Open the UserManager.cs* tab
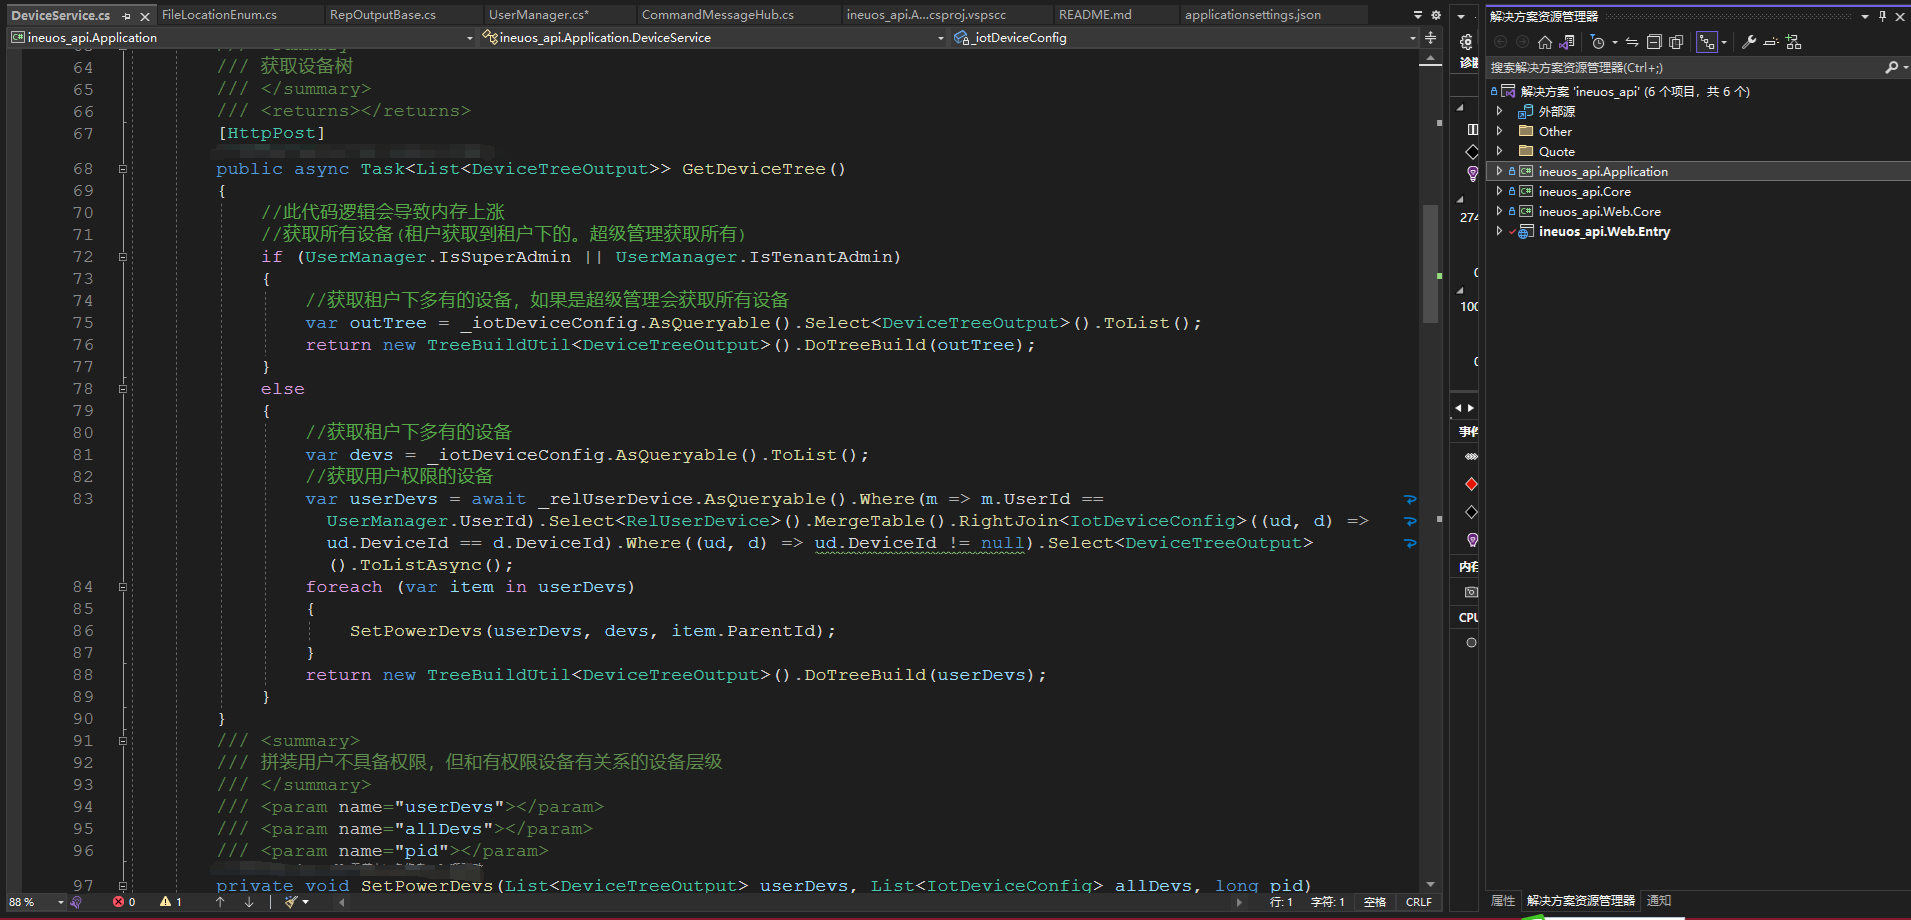The width and height of the screenshot is (1911, 920). point(539,15)
